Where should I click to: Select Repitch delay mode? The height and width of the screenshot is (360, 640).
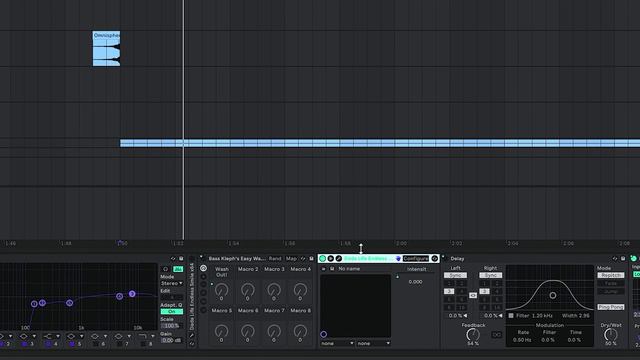(611, 275)
